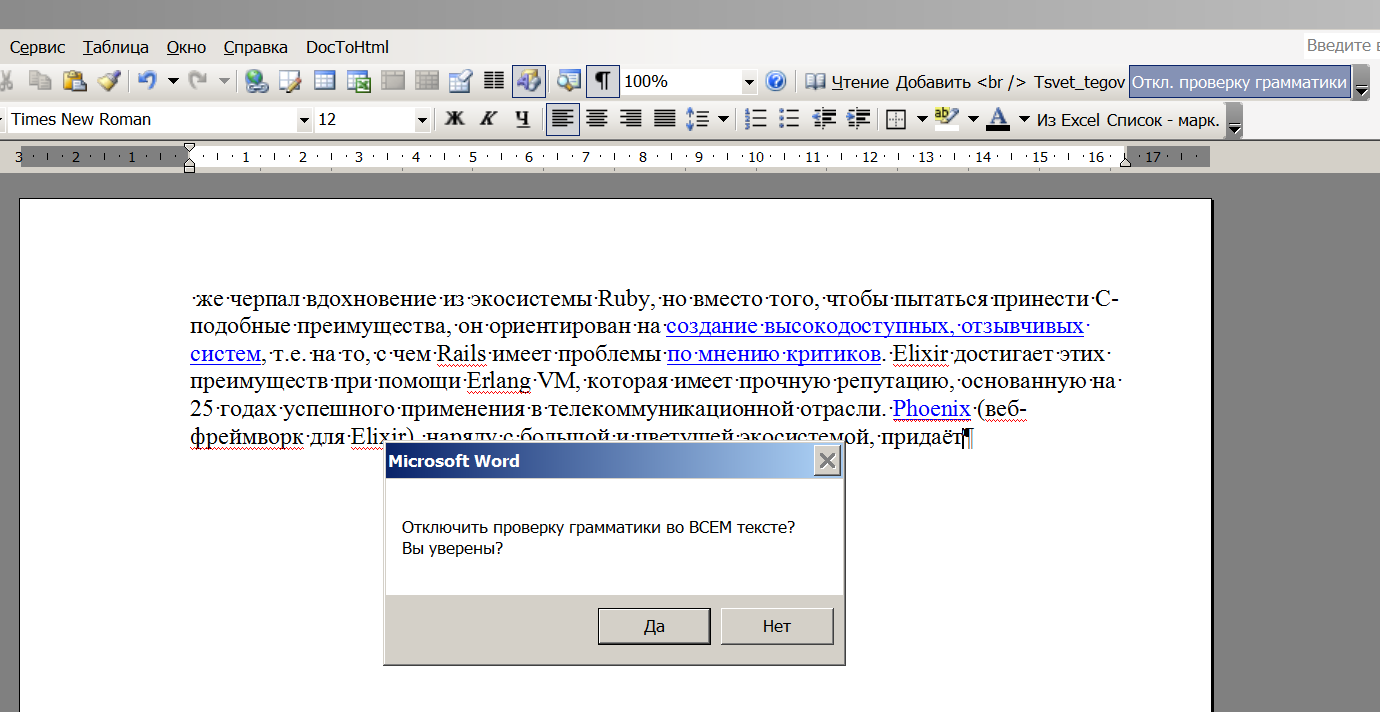Apply numbered list formatting

pyautogui.click(x=757, y=119)
